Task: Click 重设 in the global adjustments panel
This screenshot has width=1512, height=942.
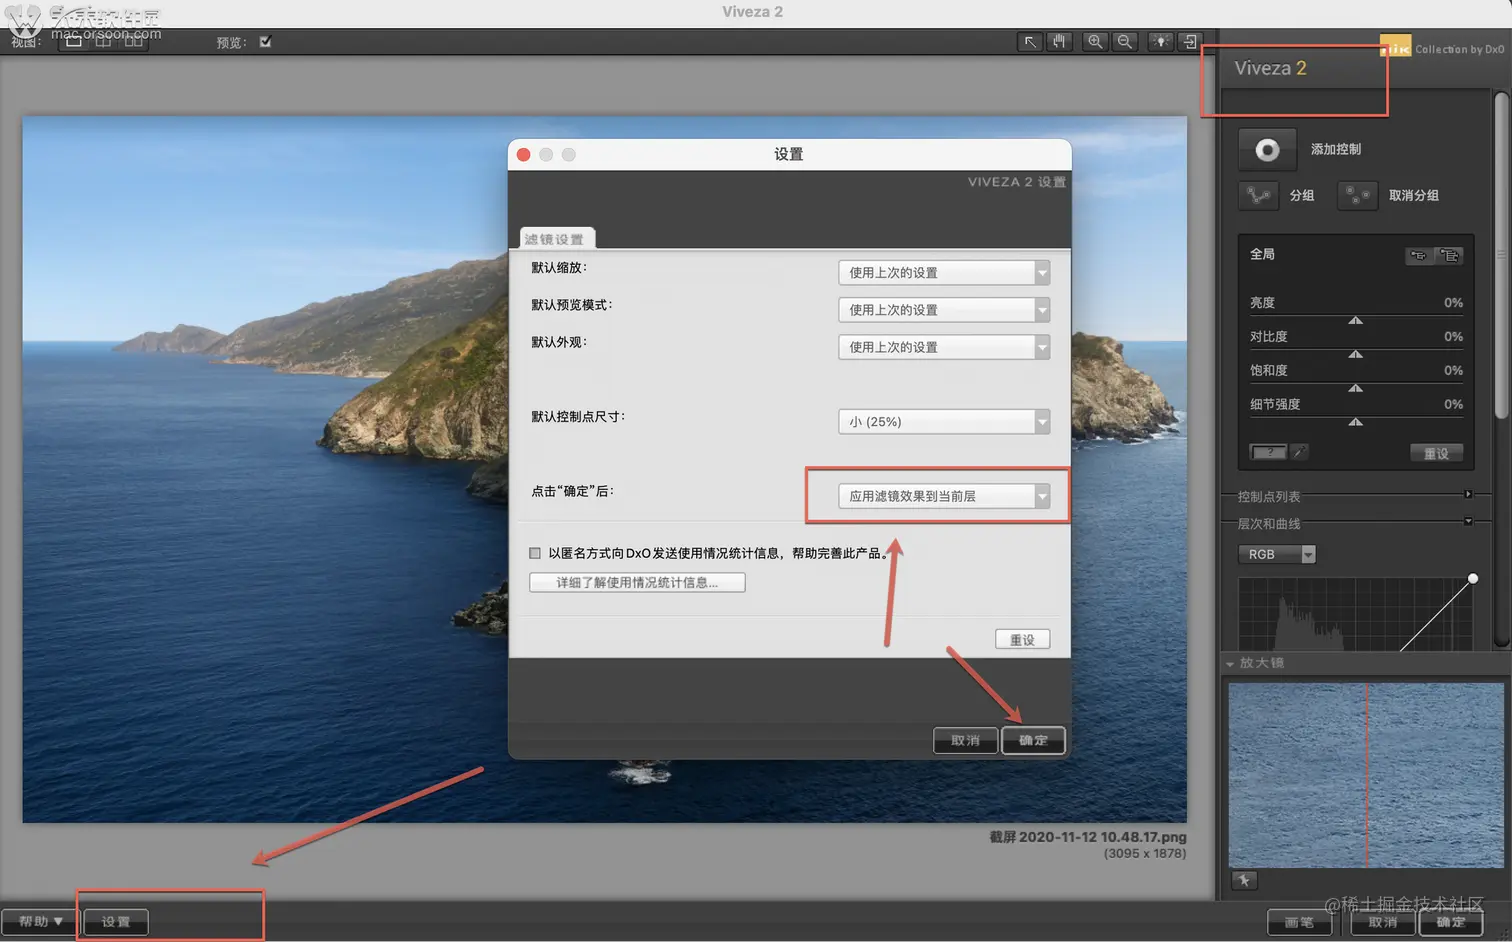Action: point(1437,454)
